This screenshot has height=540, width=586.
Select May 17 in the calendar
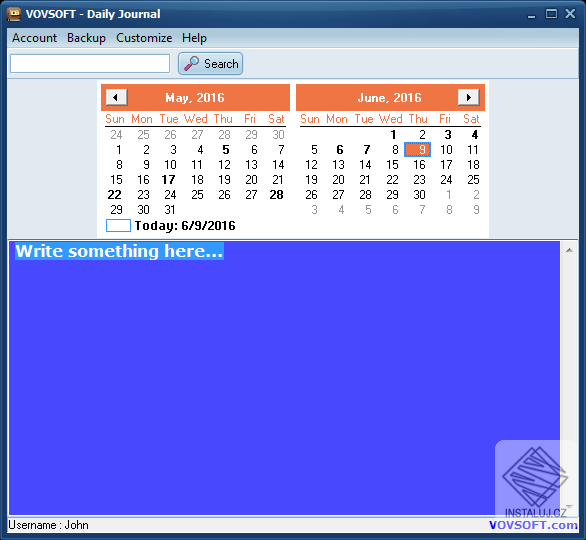[x=169, y=180]
